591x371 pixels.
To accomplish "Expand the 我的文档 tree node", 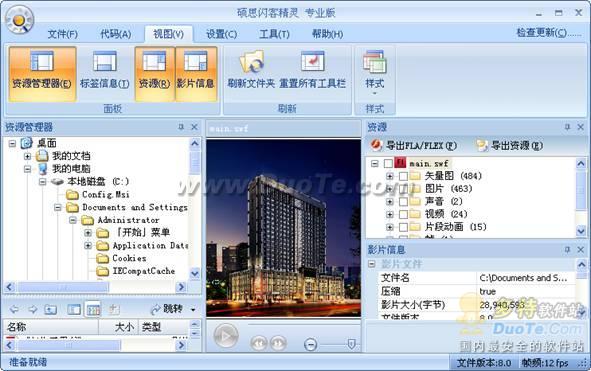I will click(x=27, y=156).
